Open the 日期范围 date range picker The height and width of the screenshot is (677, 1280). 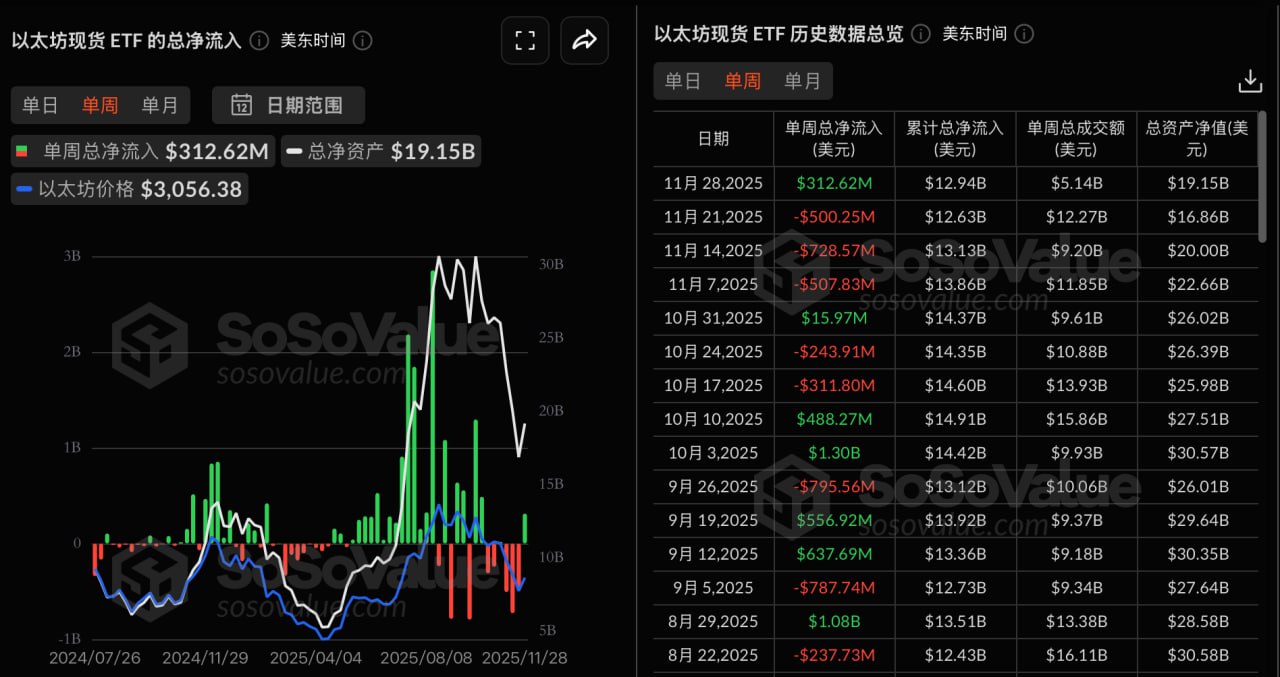click(x=289, y=105)
